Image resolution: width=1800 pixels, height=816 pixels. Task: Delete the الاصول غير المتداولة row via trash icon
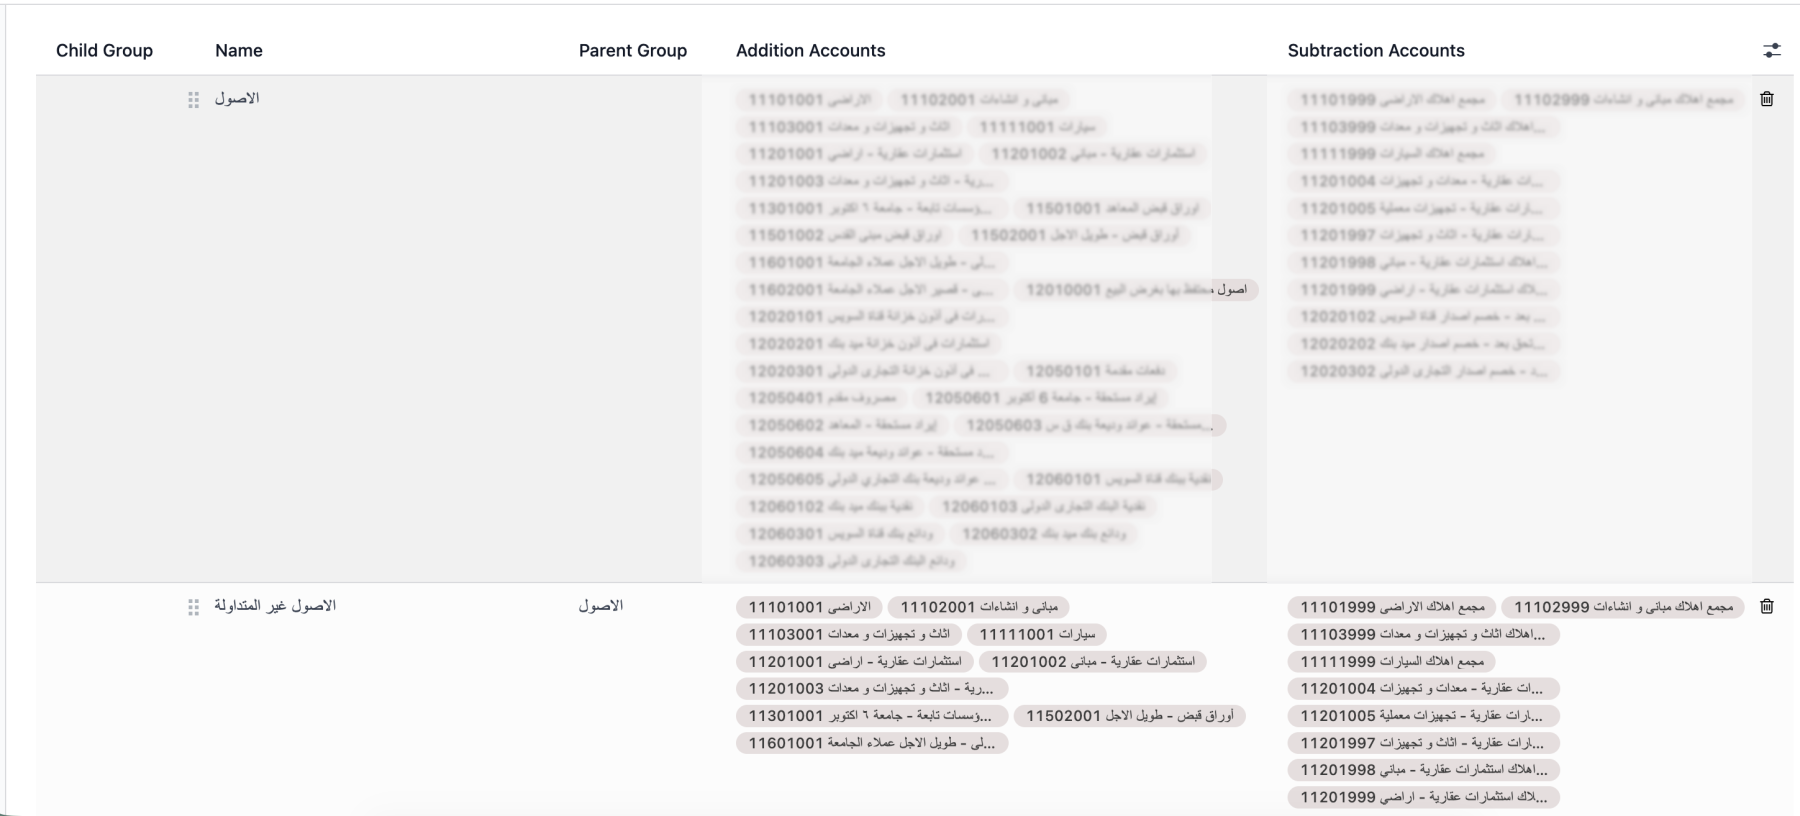click(x=1767, y=606)
